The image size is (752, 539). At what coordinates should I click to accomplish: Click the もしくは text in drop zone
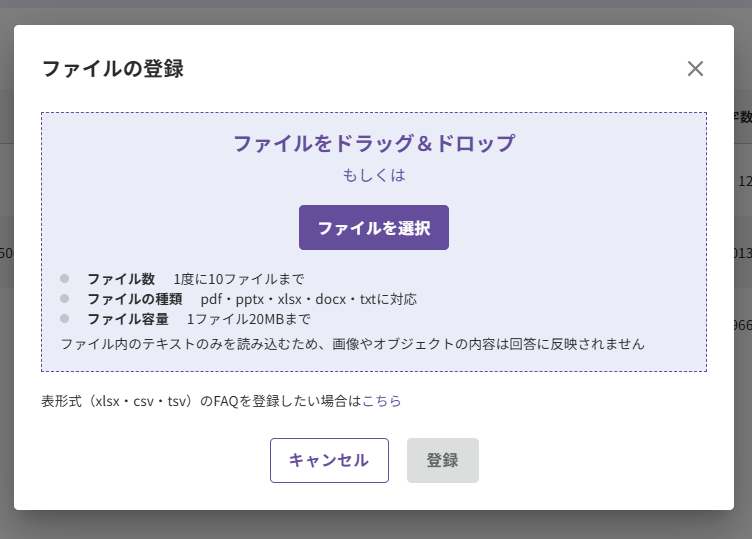pos(374,175)
